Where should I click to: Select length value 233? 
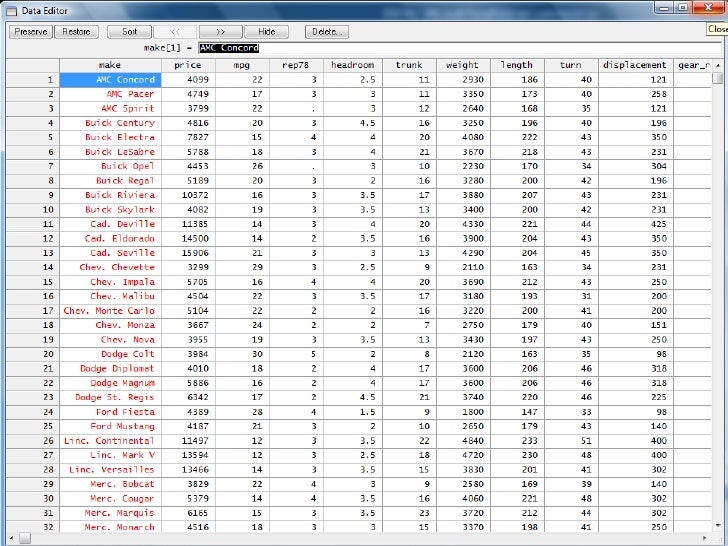coord(517,441)
